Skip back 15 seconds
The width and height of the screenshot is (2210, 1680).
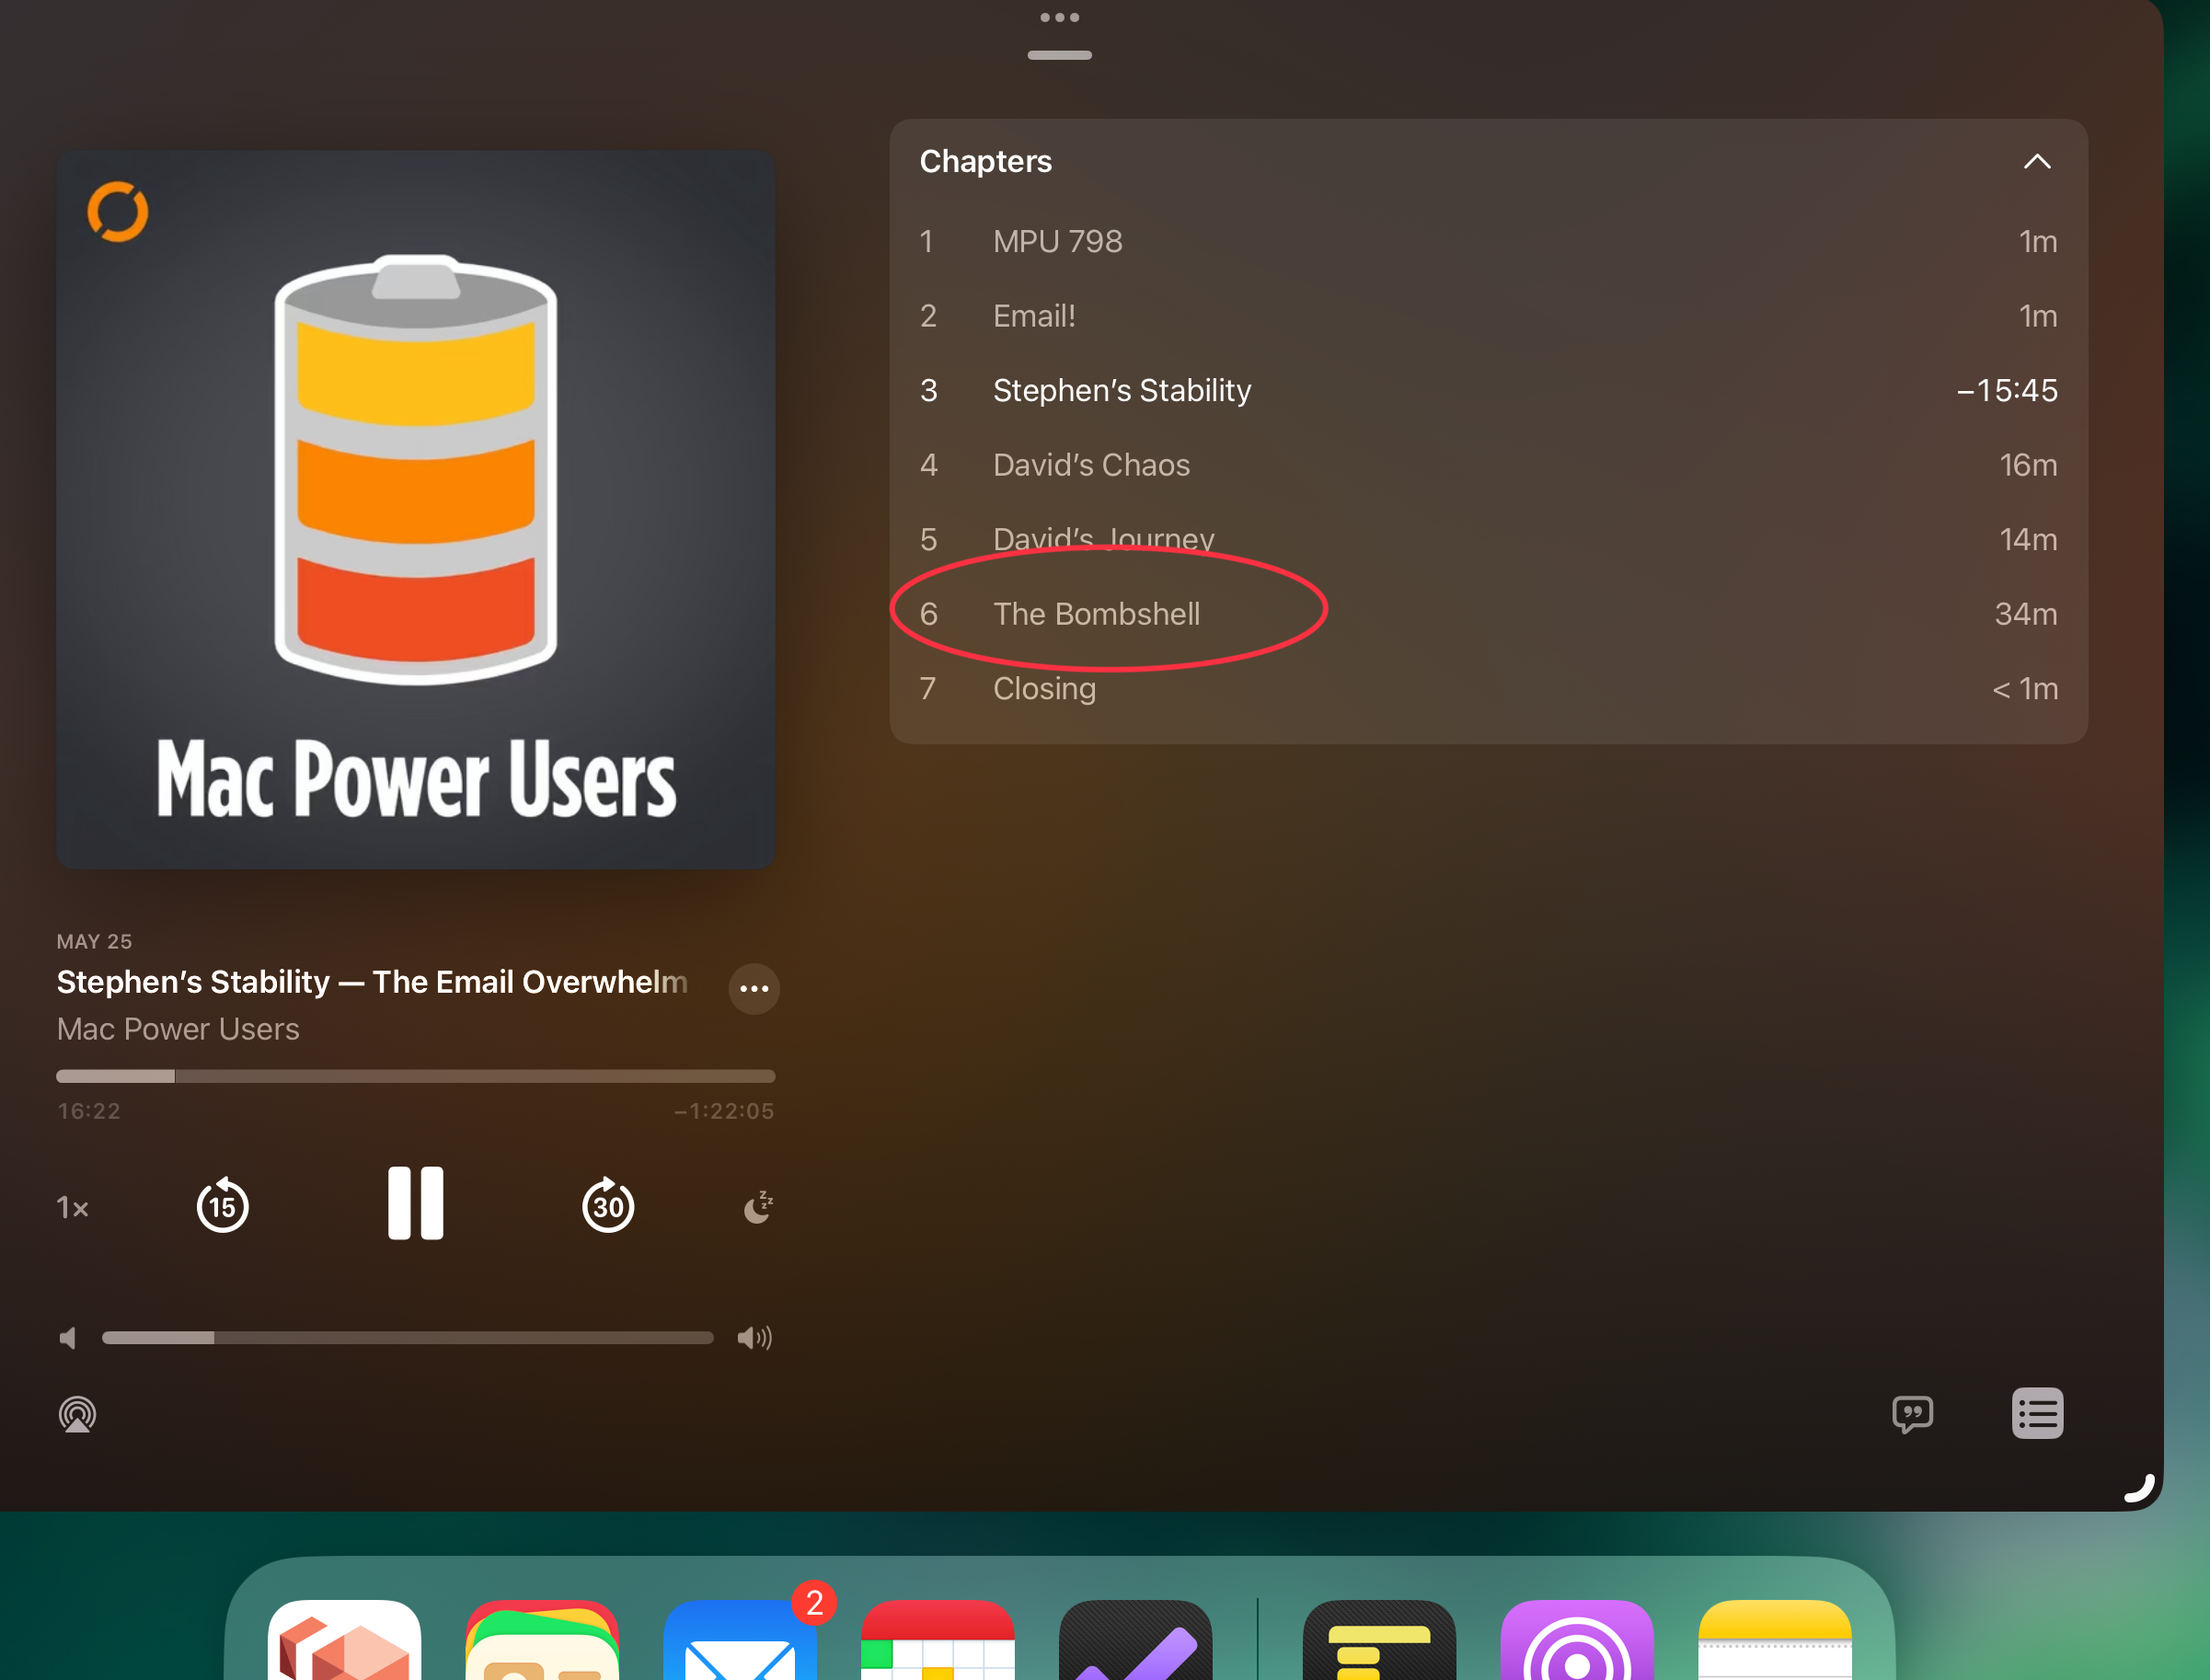pos(222,1205)
